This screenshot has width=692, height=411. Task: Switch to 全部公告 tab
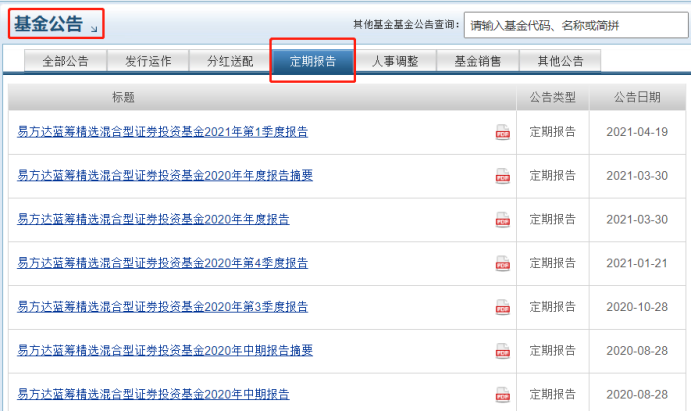coord(65,61)
